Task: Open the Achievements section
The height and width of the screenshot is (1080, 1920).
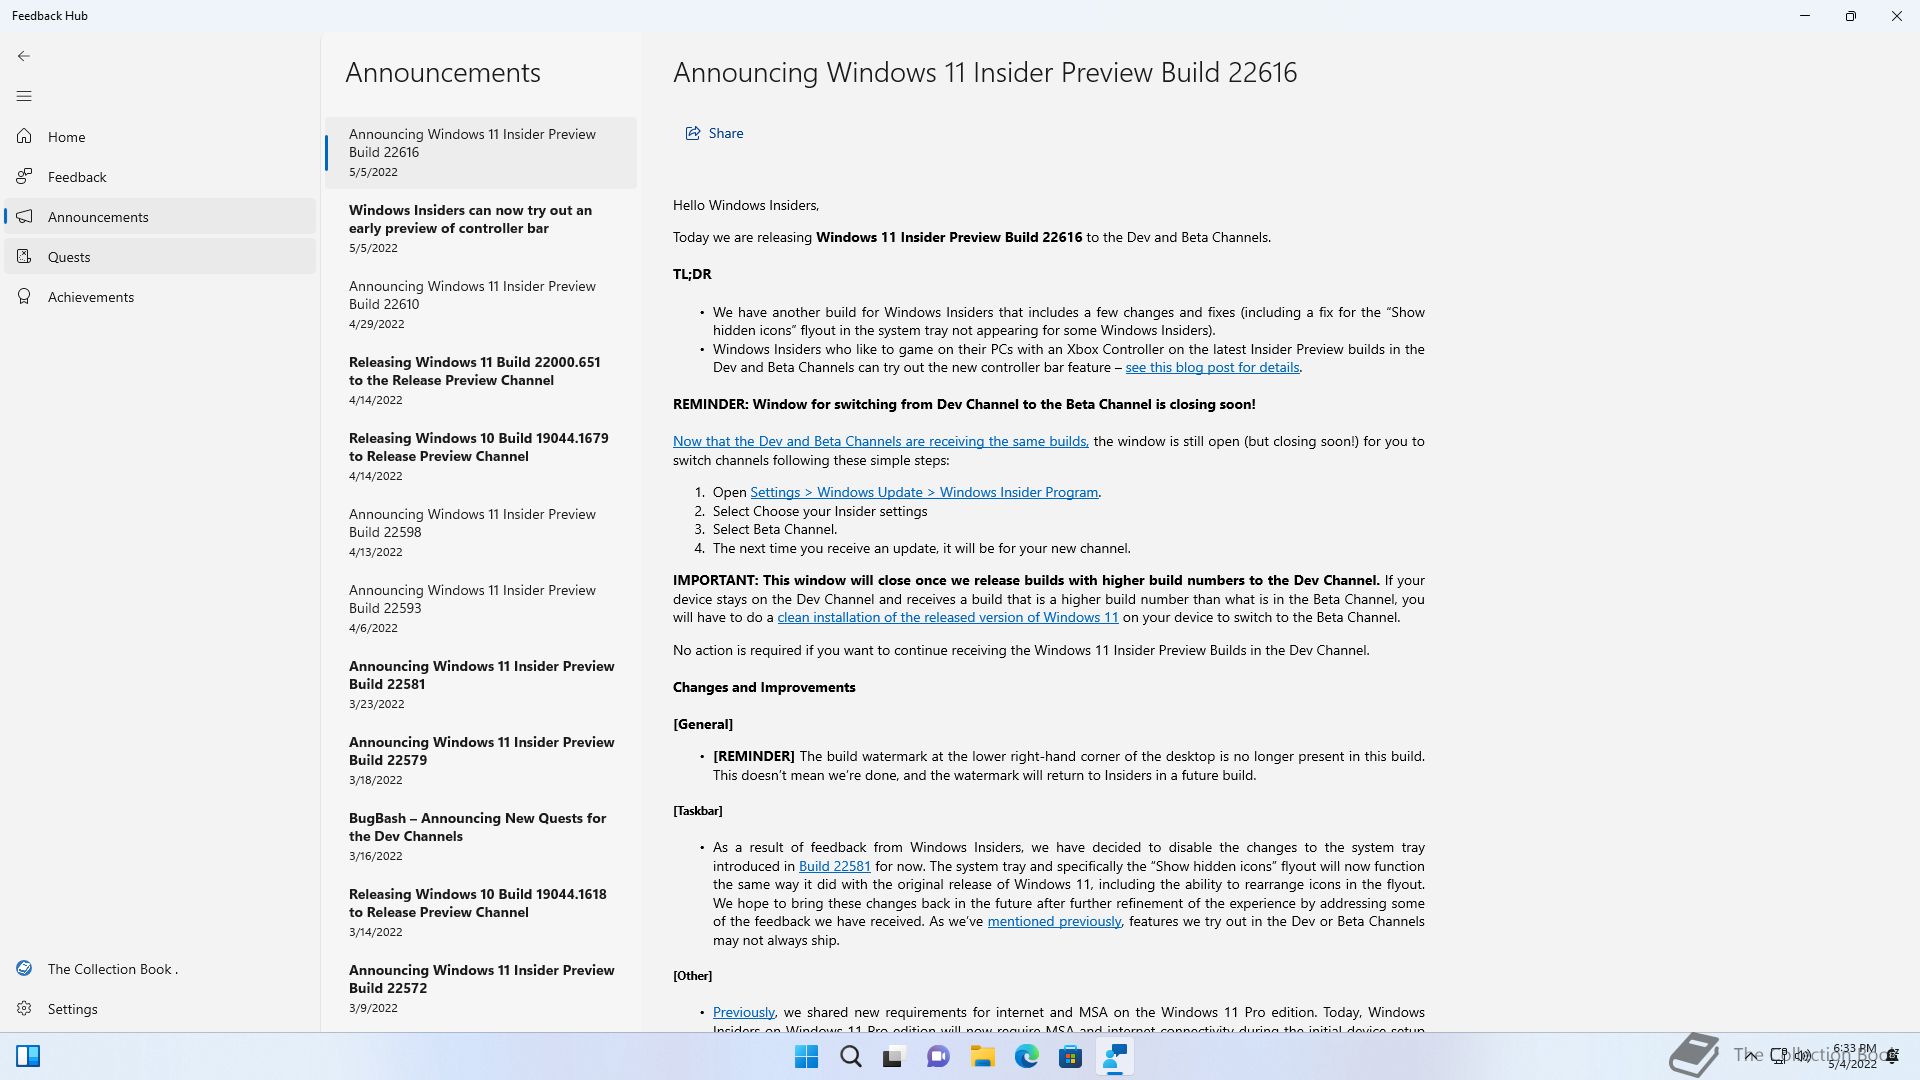Action: click(160, 297)
